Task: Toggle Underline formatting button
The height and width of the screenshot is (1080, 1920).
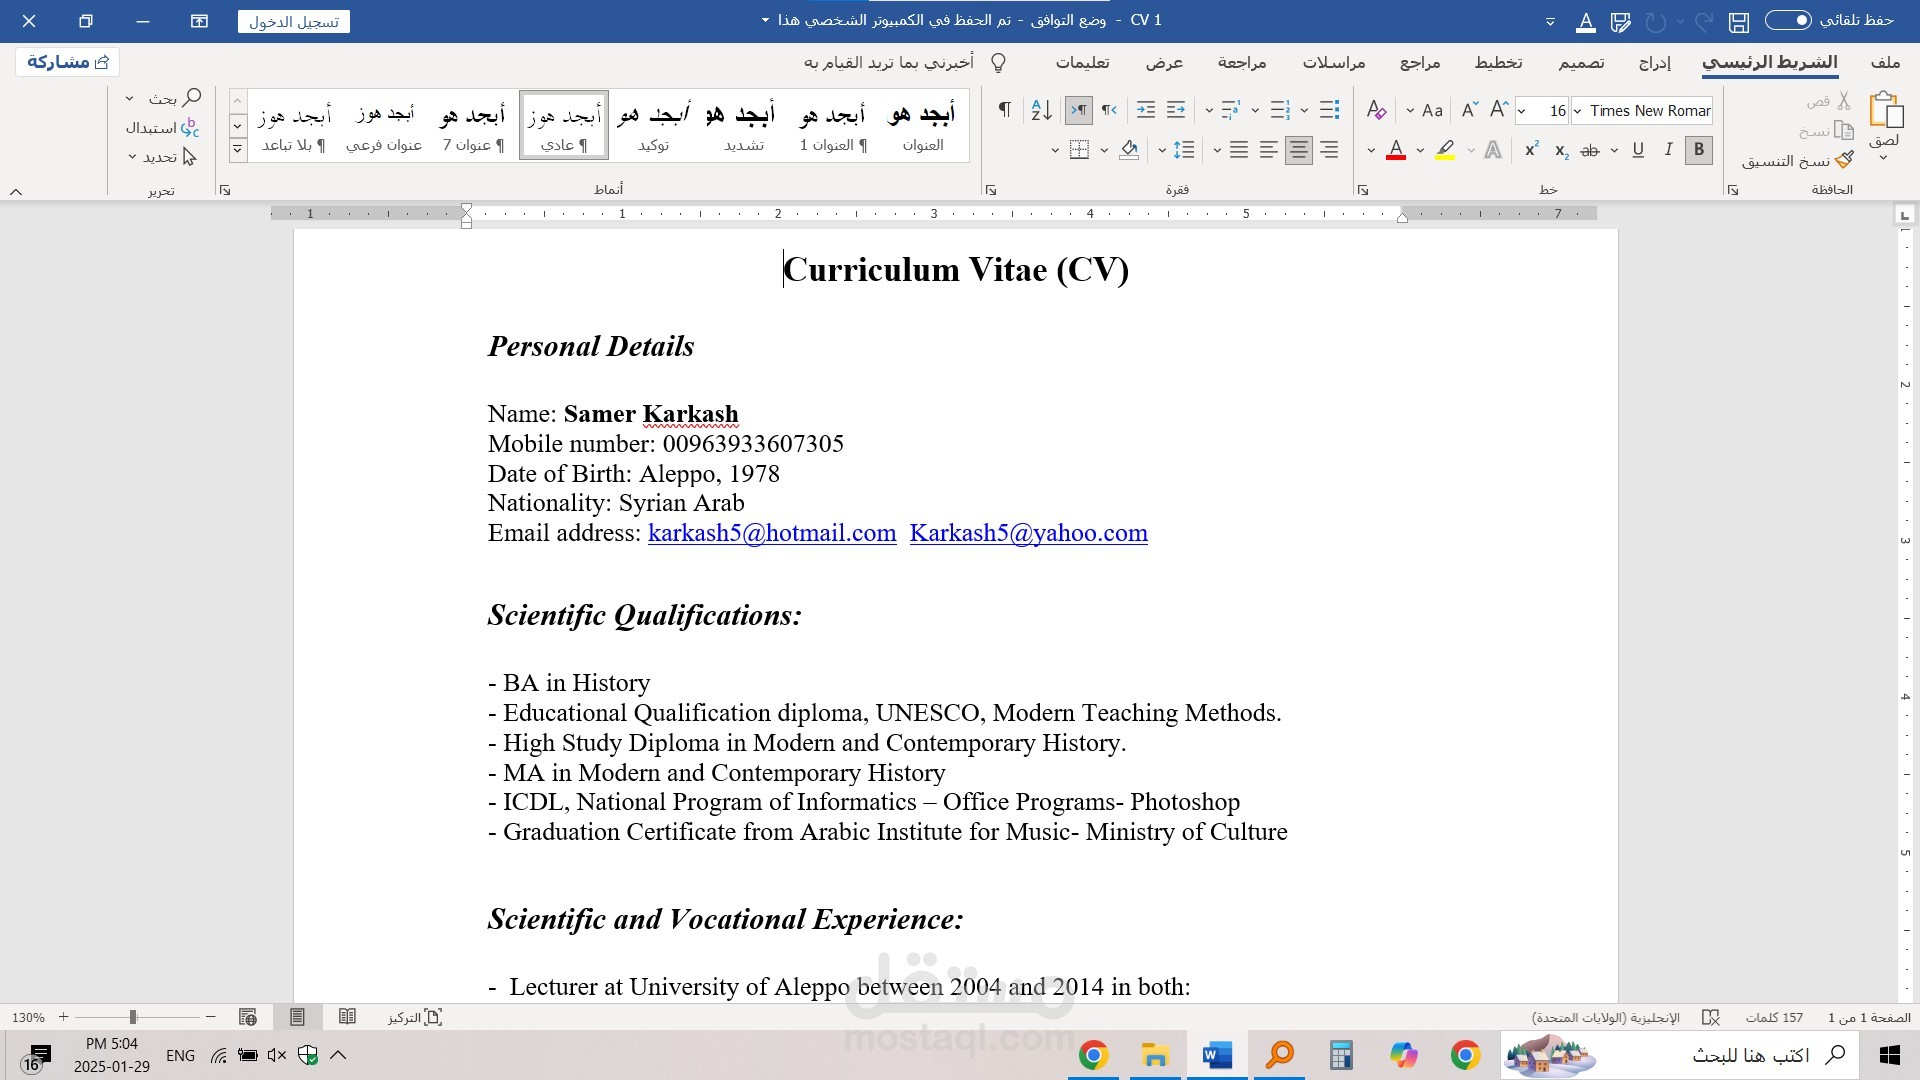Action: click(1638, 150)
